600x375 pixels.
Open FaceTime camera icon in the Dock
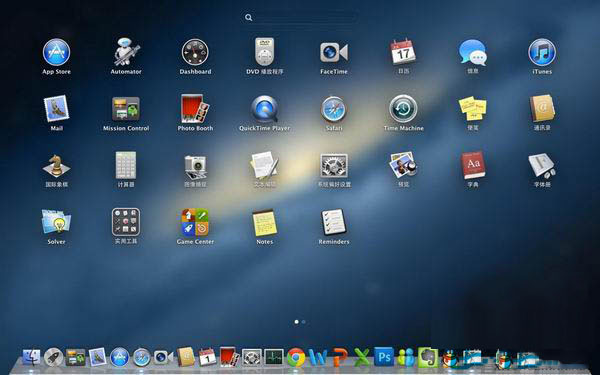point(163,357)
